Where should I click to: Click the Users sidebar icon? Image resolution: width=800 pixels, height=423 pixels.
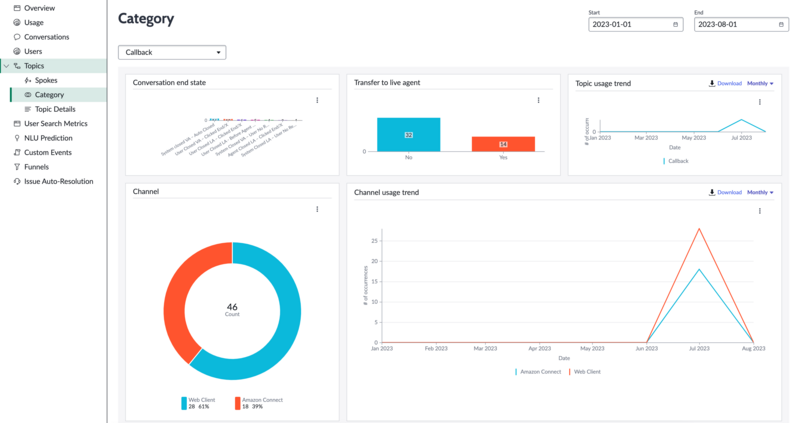pyautogui.click(x=17, y=51)
